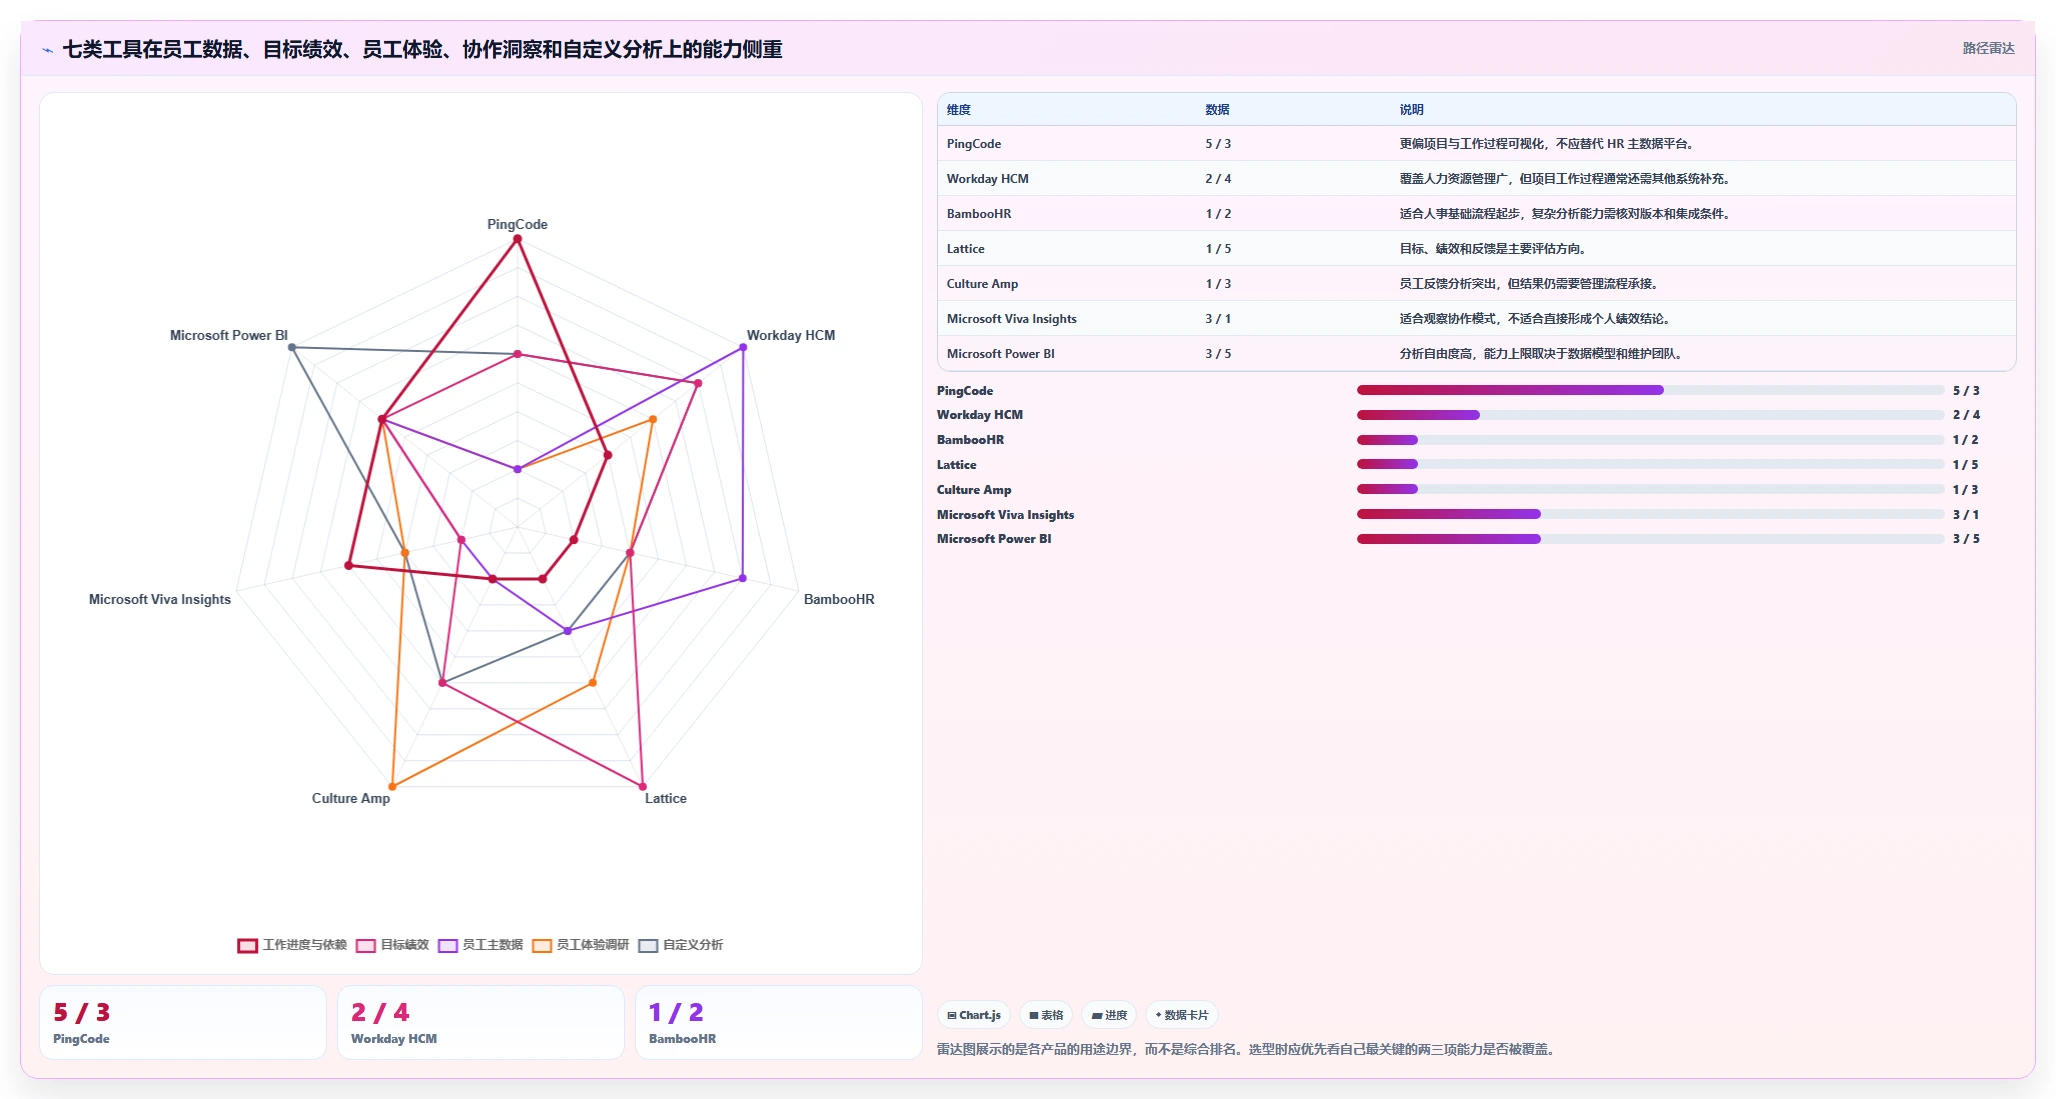This screenshot has height=1099, width=2056.
Task: Click the gray 自定义分析 legend swatch
Action: click(x=648, y=945)
